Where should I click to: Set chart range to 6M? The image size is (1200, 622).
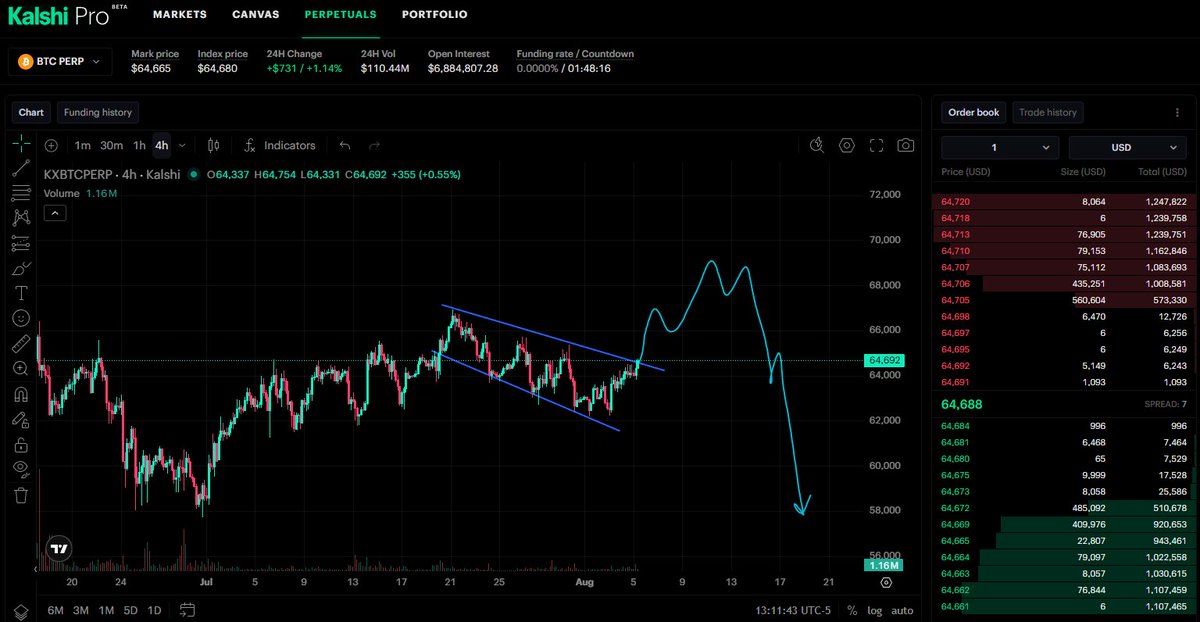coord(55,610)
